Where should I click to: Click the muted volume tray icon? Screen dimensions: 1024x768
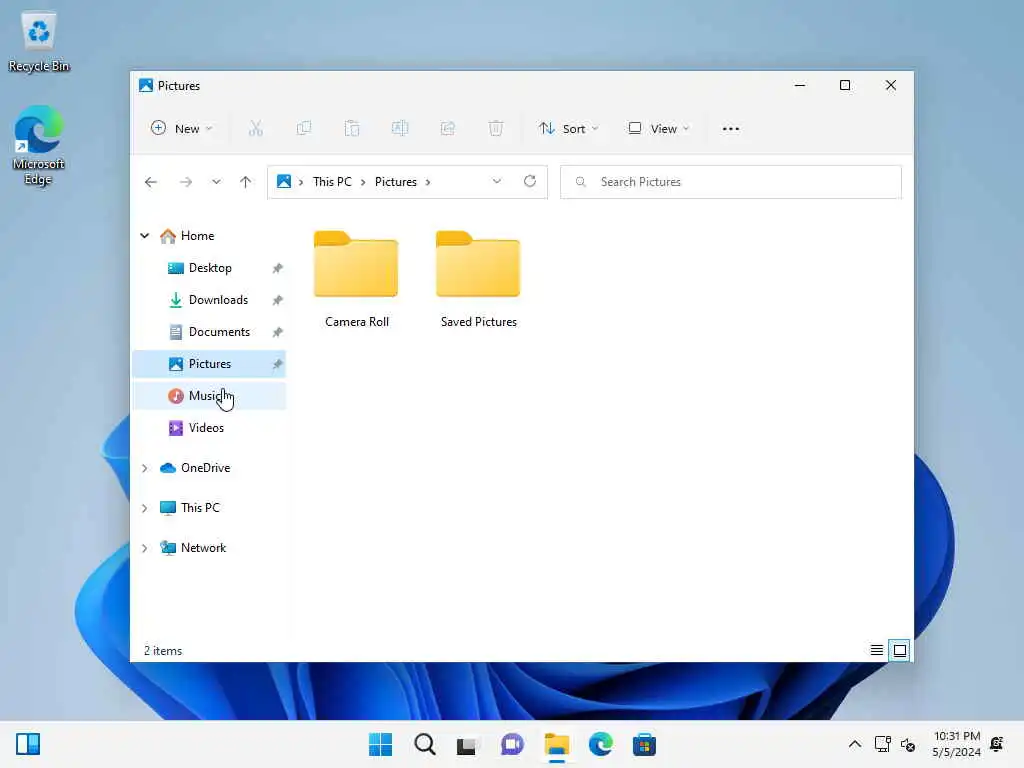click(x=908, y=744)
